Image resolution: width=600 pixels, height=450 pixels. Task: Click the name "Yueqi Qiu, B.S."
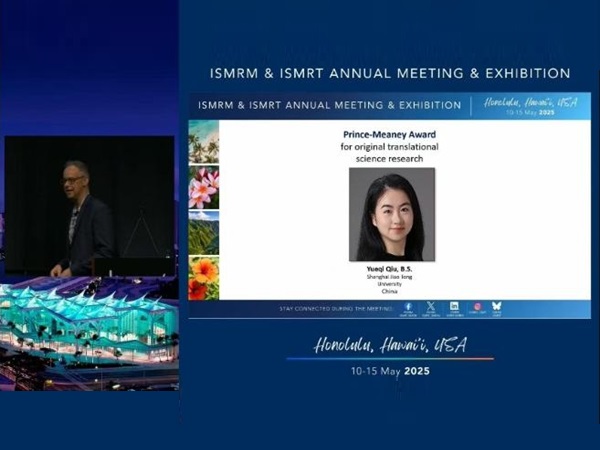point(389,269)
